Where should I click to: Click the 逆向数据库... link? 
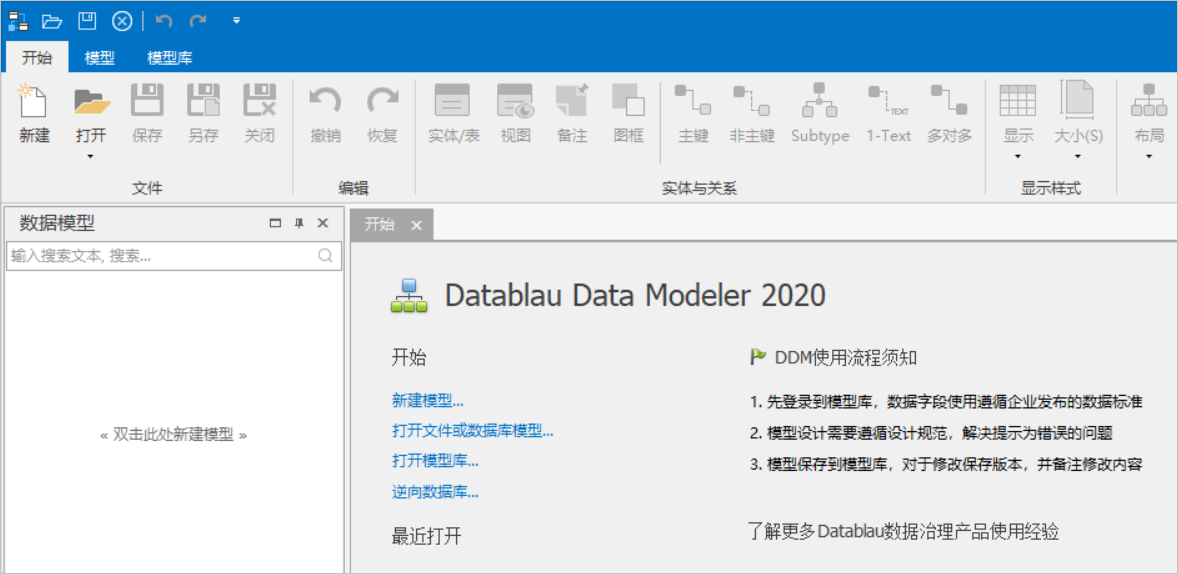(x=435, y=493)
